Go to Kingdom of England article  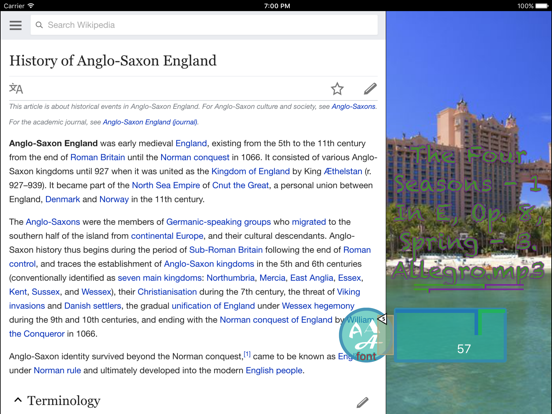click(x=250, y=171)
